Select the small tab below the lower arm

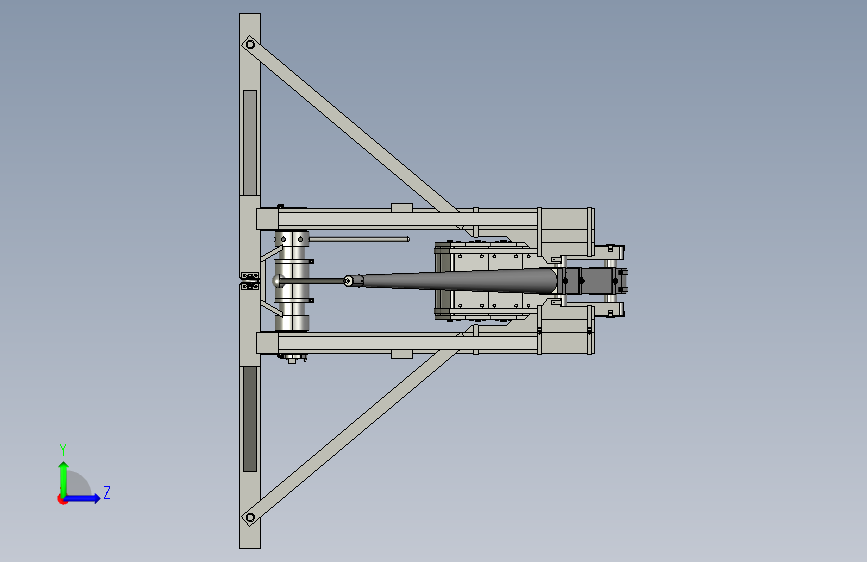click(x=402, y=354)
